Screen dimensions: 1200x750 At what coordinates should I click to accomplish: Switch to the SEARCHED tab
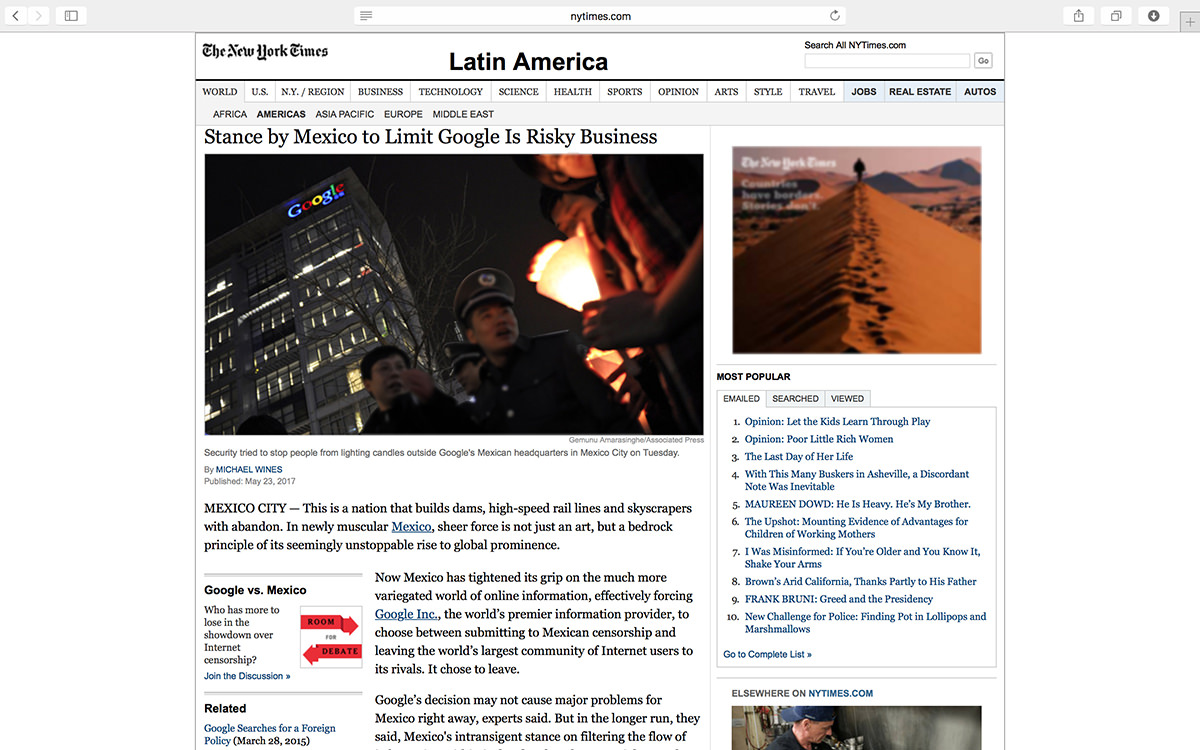click(x=795, y=398)
